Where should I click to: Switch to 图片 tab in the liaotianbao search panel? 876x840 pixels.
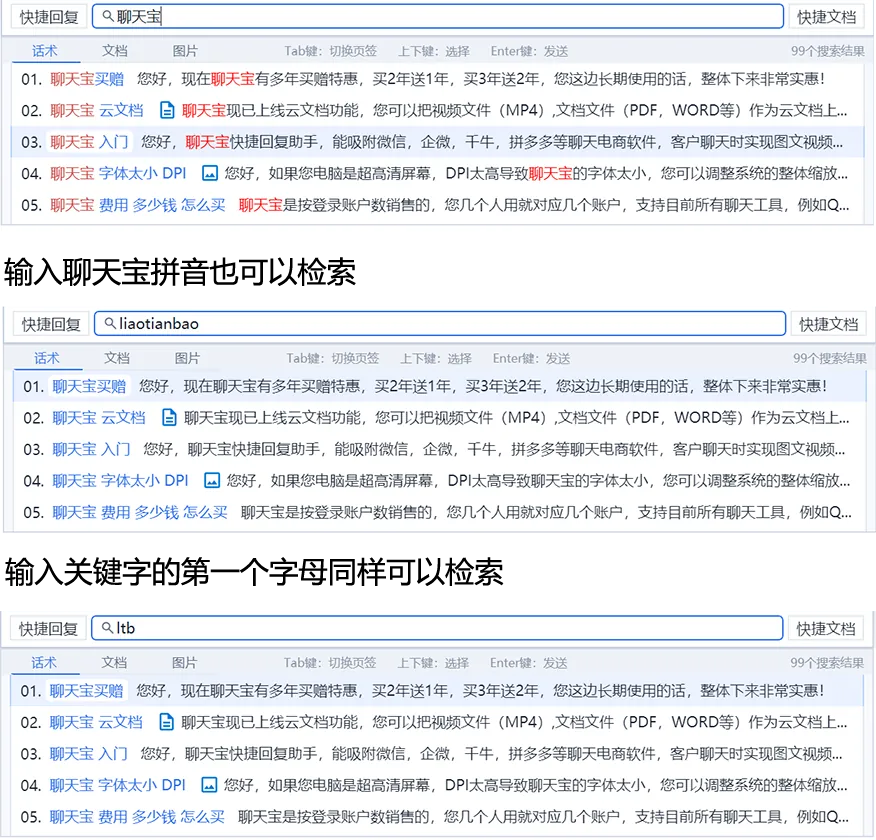coord(187,358)
